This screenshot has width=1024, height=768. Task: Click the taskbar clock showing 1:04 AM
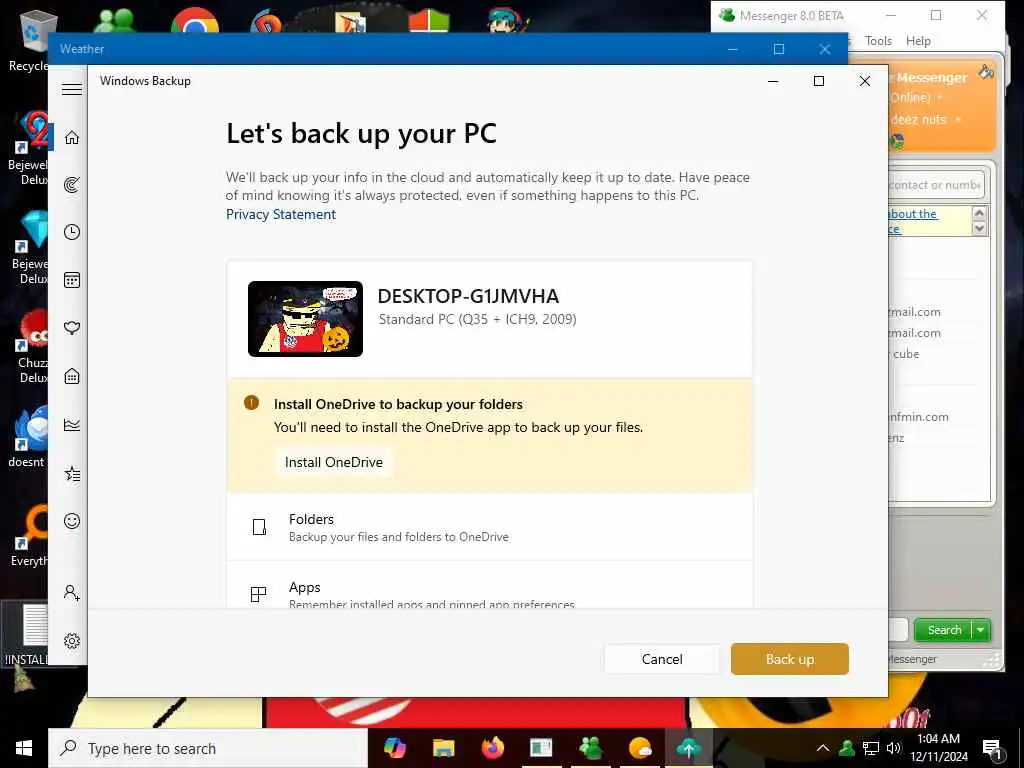click(x=938, y=748)
